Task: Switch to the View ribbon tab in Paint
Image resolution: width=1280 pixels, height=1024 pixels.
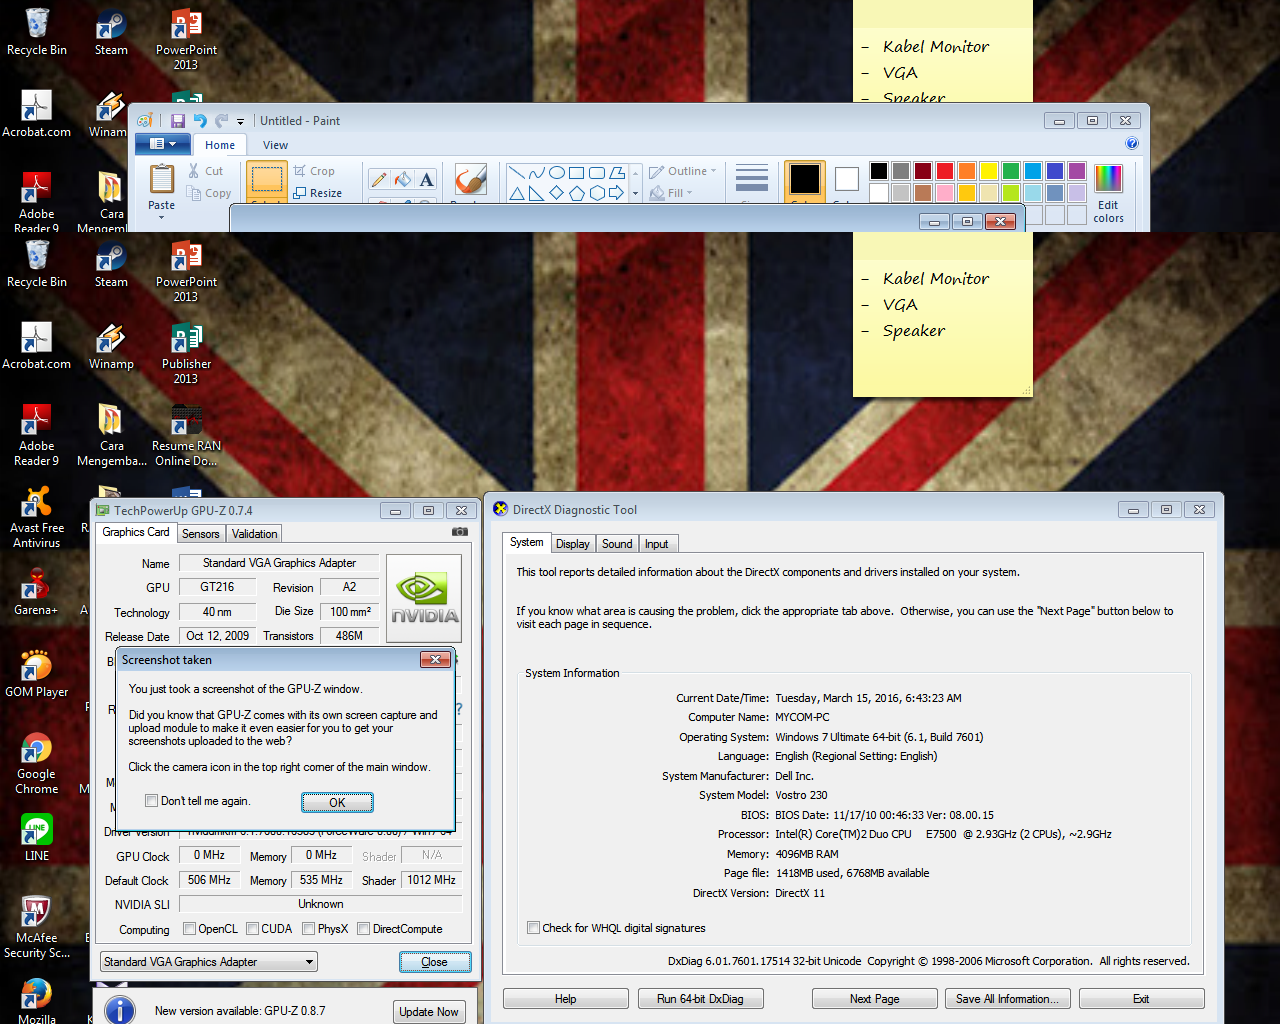Action: pyautogui.click(x=276, y=145)
